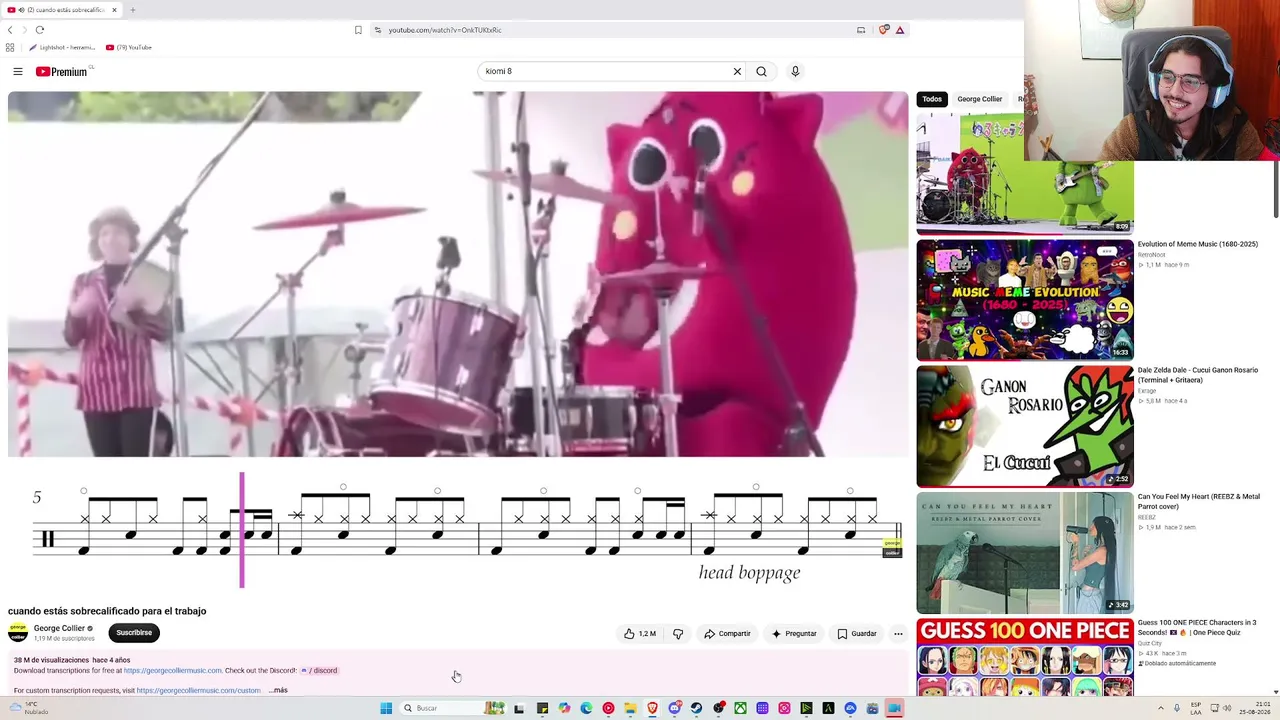This screenshot has height=720, width=1280.
Task: Open Steam from the taskbar
Action: pyautogui.click(x=697, y=708)
